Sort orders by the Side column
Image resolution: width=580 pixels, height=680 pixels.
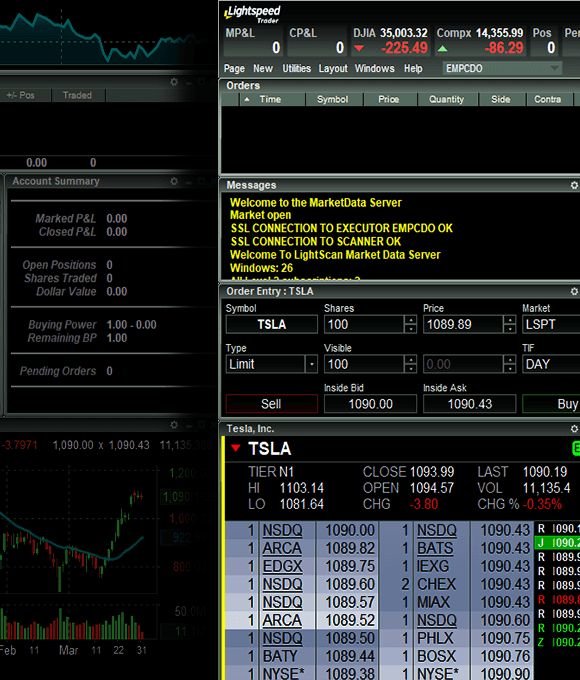pos(501,99)
